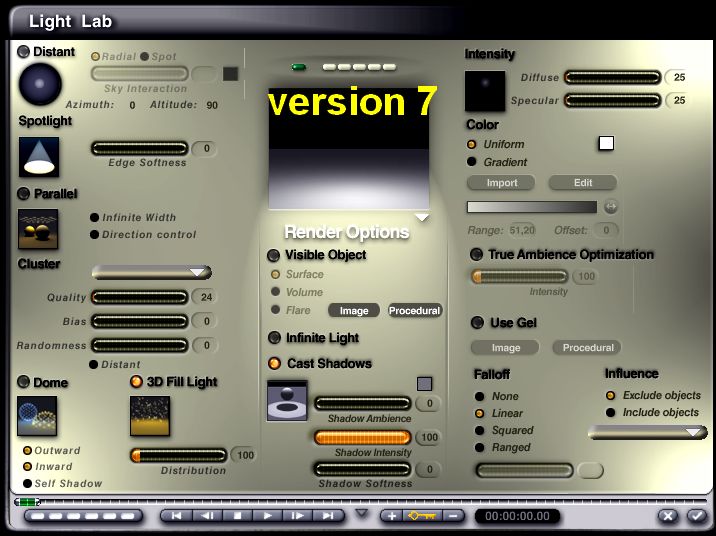Enable the Parallel light type
Viewport: 716px width, 536px height.
tap(23, 194)
